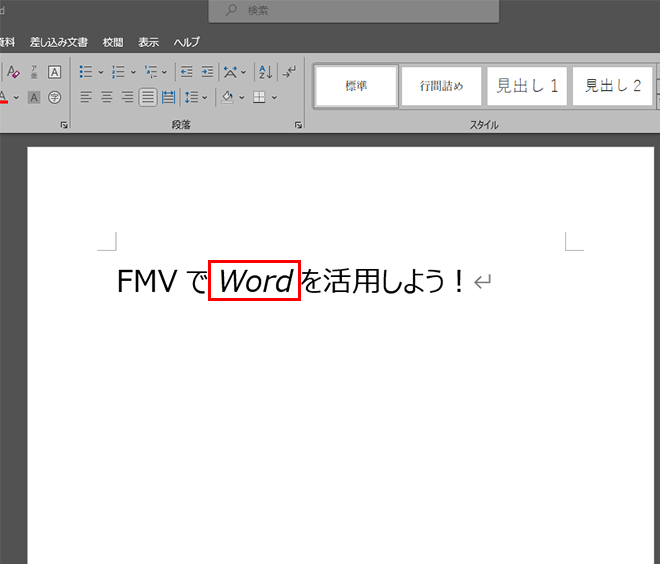This screenshot has height=564, width=660.
Task: Apply a character border (boxed A)
Action: [54, 72]
